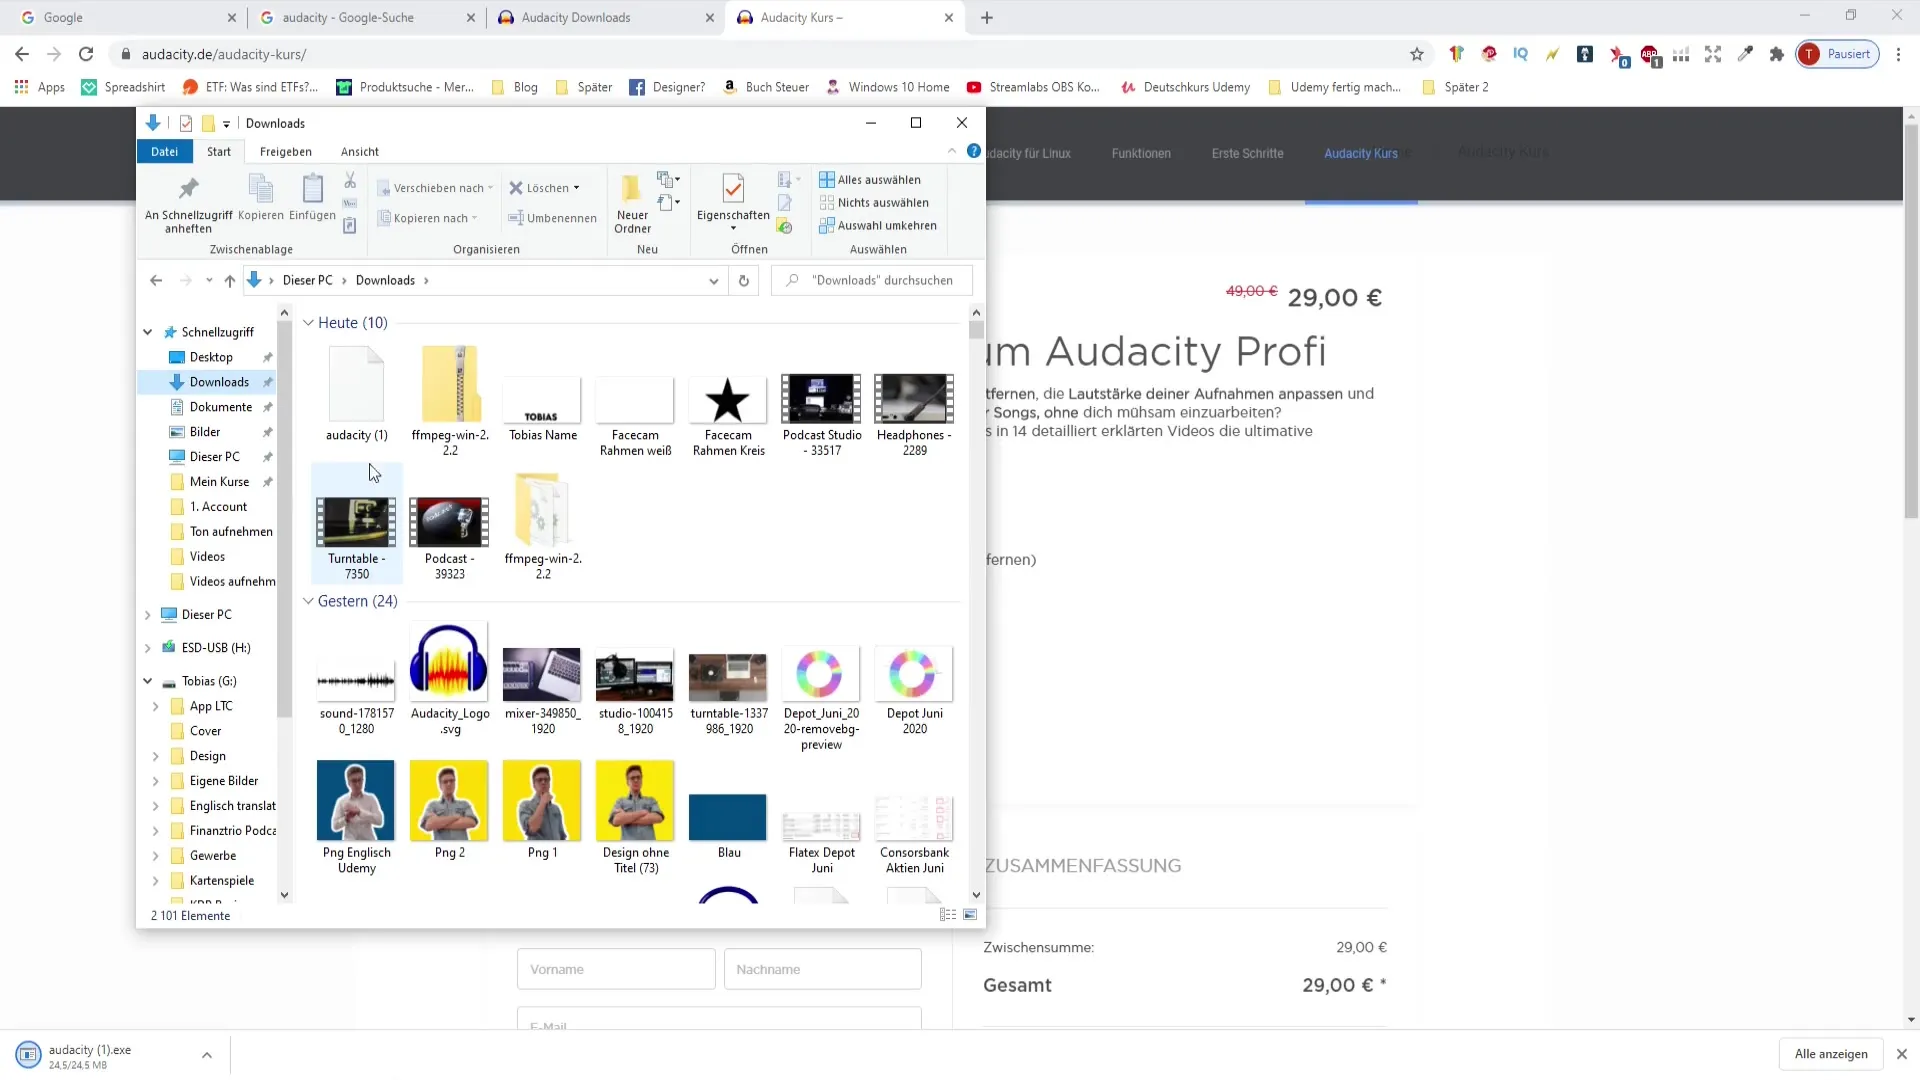The height and width of the screenshot is (1080, 1920).
Task: Bookmark this page with star icon
Action: click(x=1417, y=54)
